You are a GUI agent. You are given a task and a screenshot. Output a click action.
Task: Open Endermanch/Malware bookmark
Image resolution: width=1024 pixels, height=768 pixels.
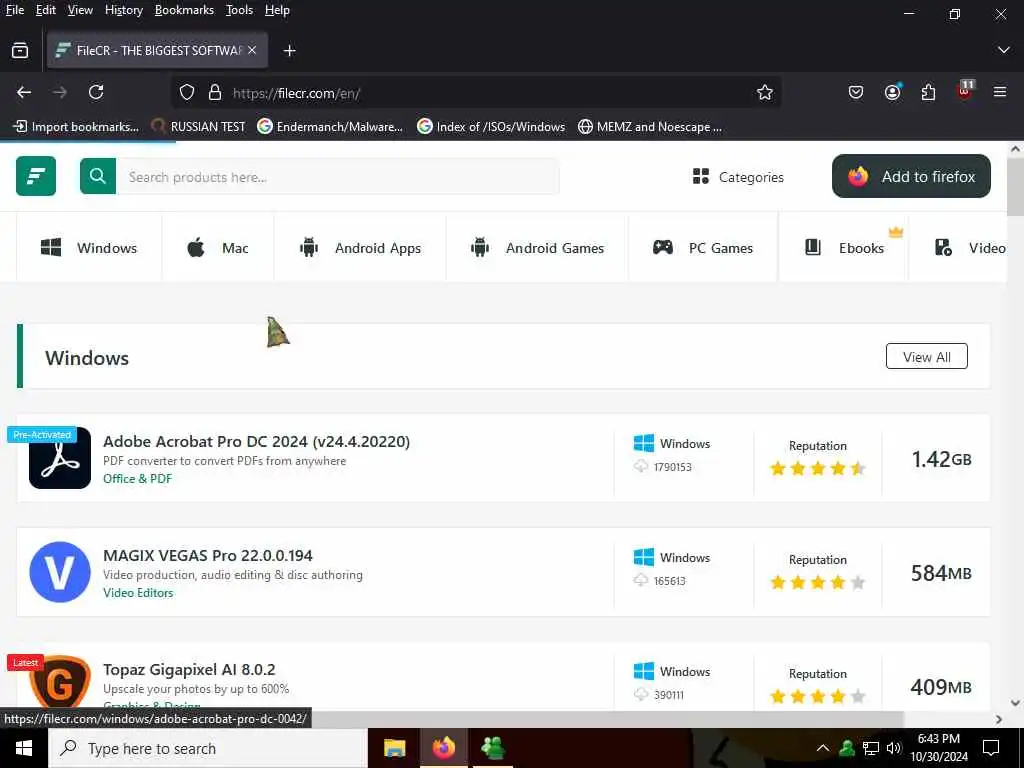330,127
